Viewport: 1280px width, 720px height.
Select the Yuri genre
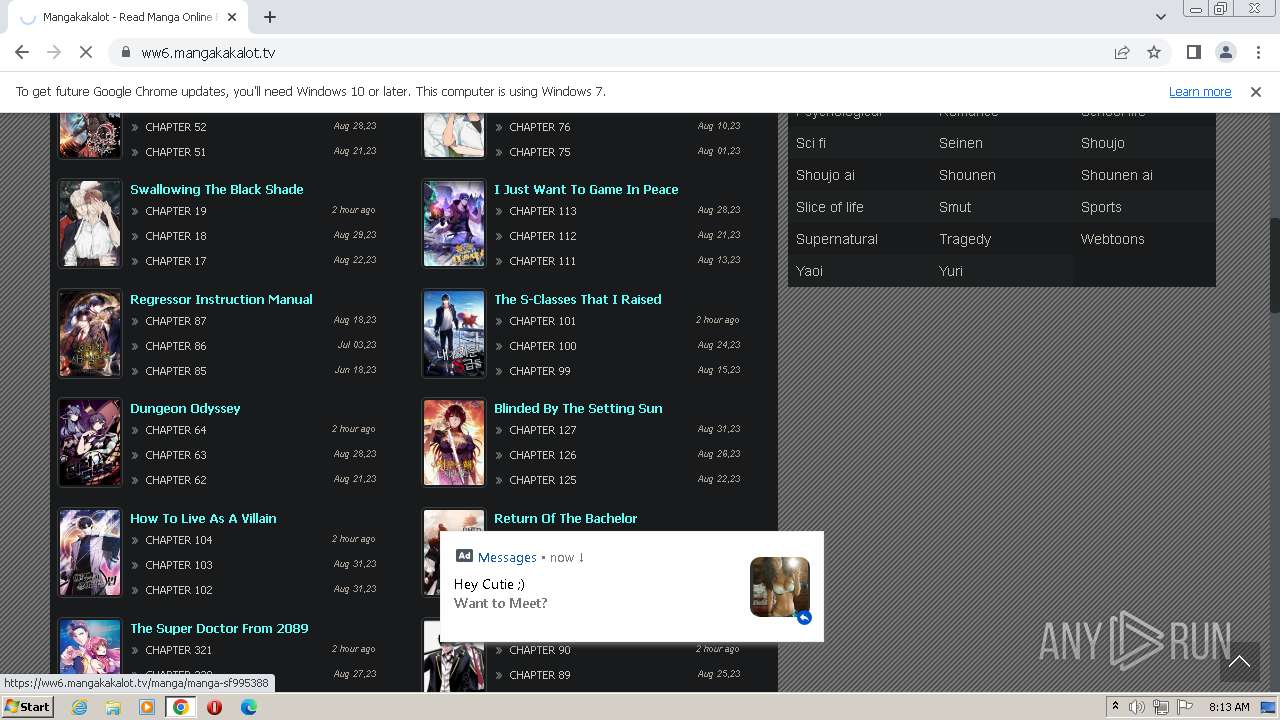pos(951,271)
